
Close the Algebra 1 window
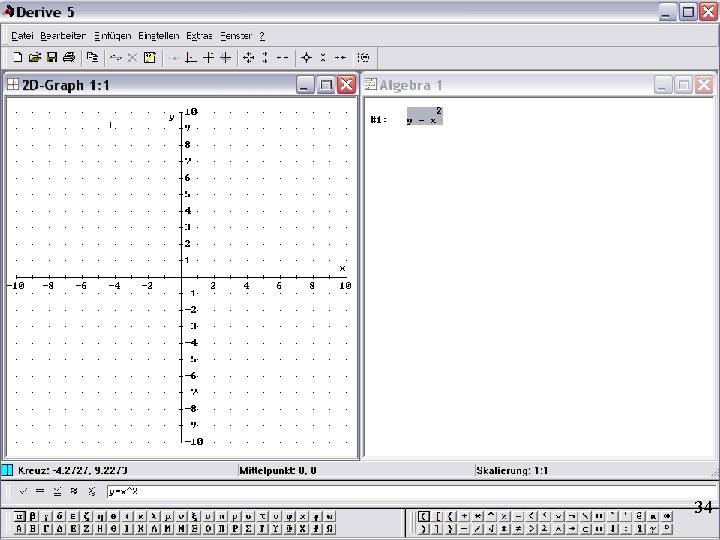[x=704, y=85]
